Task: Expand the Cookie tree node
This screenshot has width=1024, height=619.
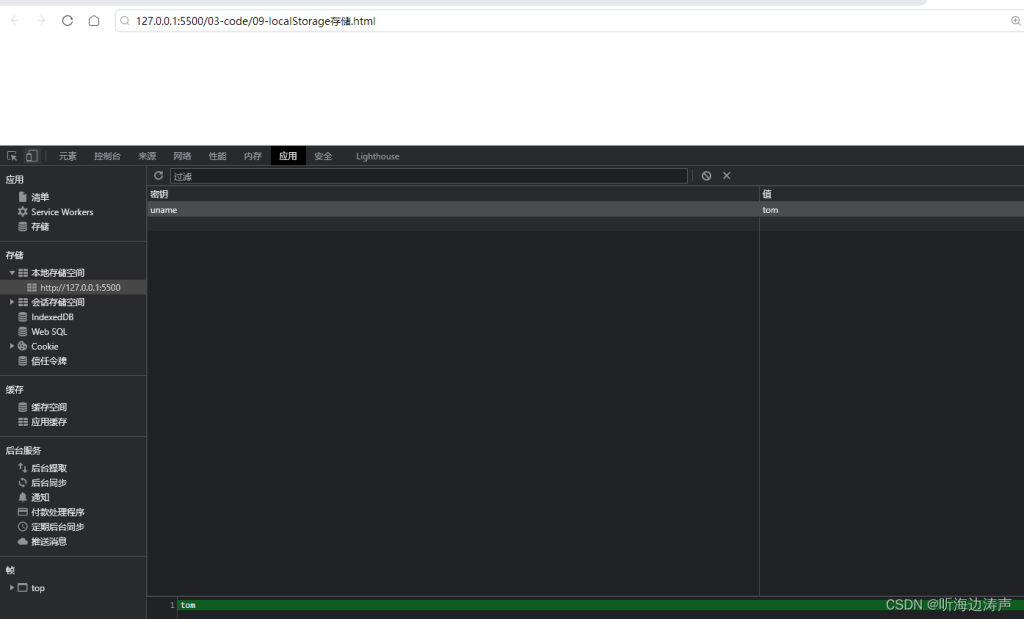Action: (x=9, y=346)
